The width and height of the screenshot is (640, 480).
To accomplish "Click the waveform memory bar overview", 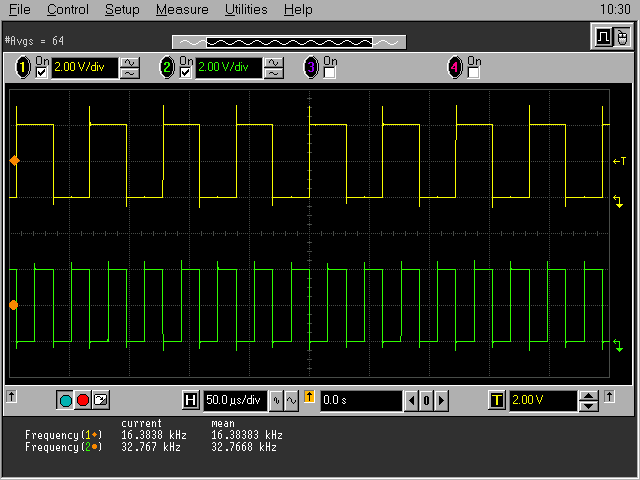I will (289, 42).
